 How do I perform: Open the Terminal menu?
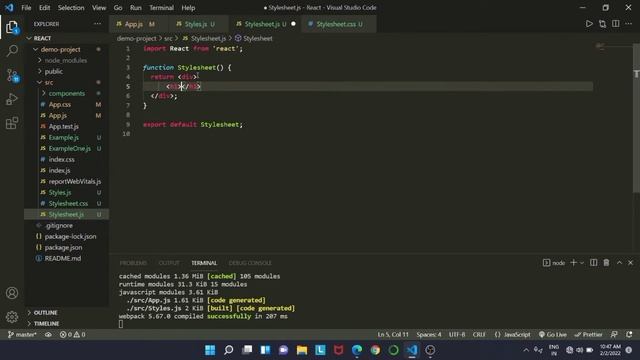161,8
